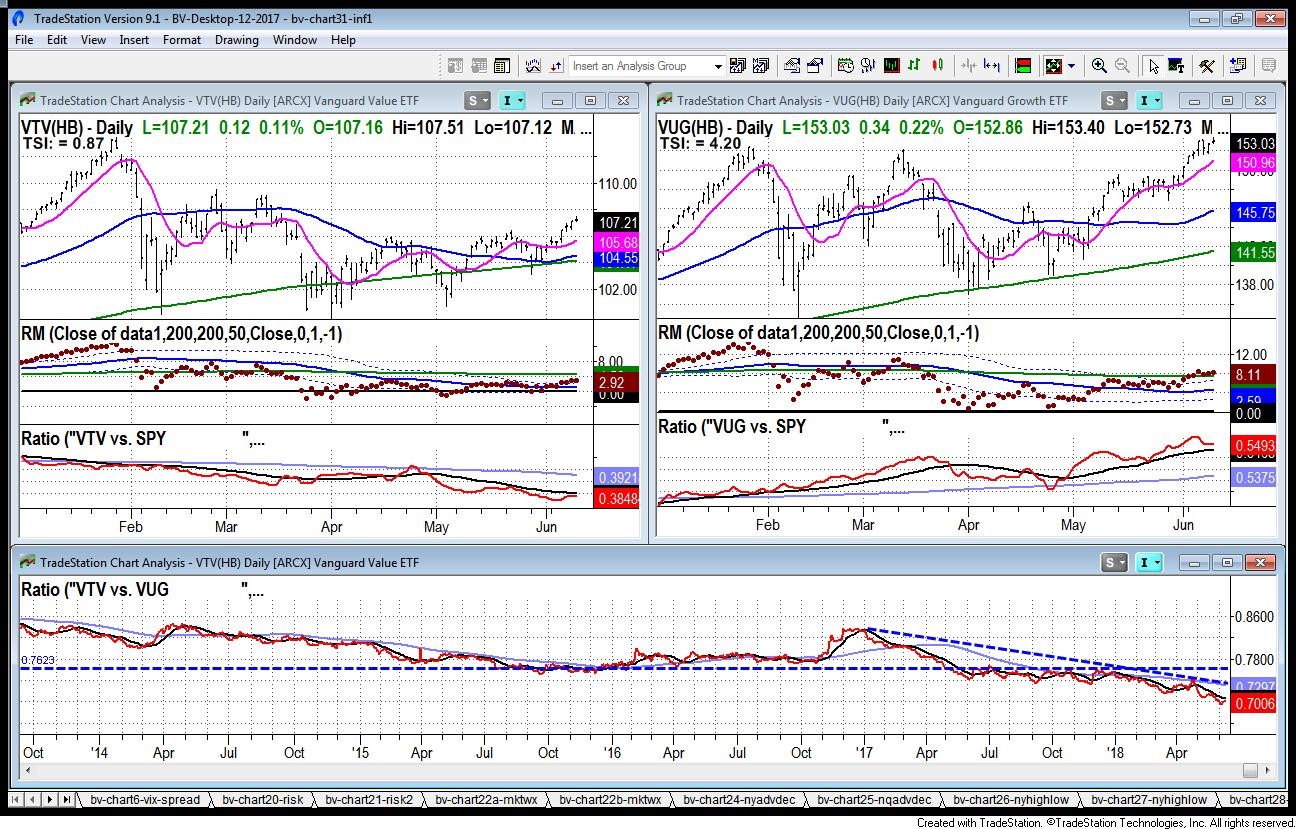Open the Format menu

coord(182,40)
